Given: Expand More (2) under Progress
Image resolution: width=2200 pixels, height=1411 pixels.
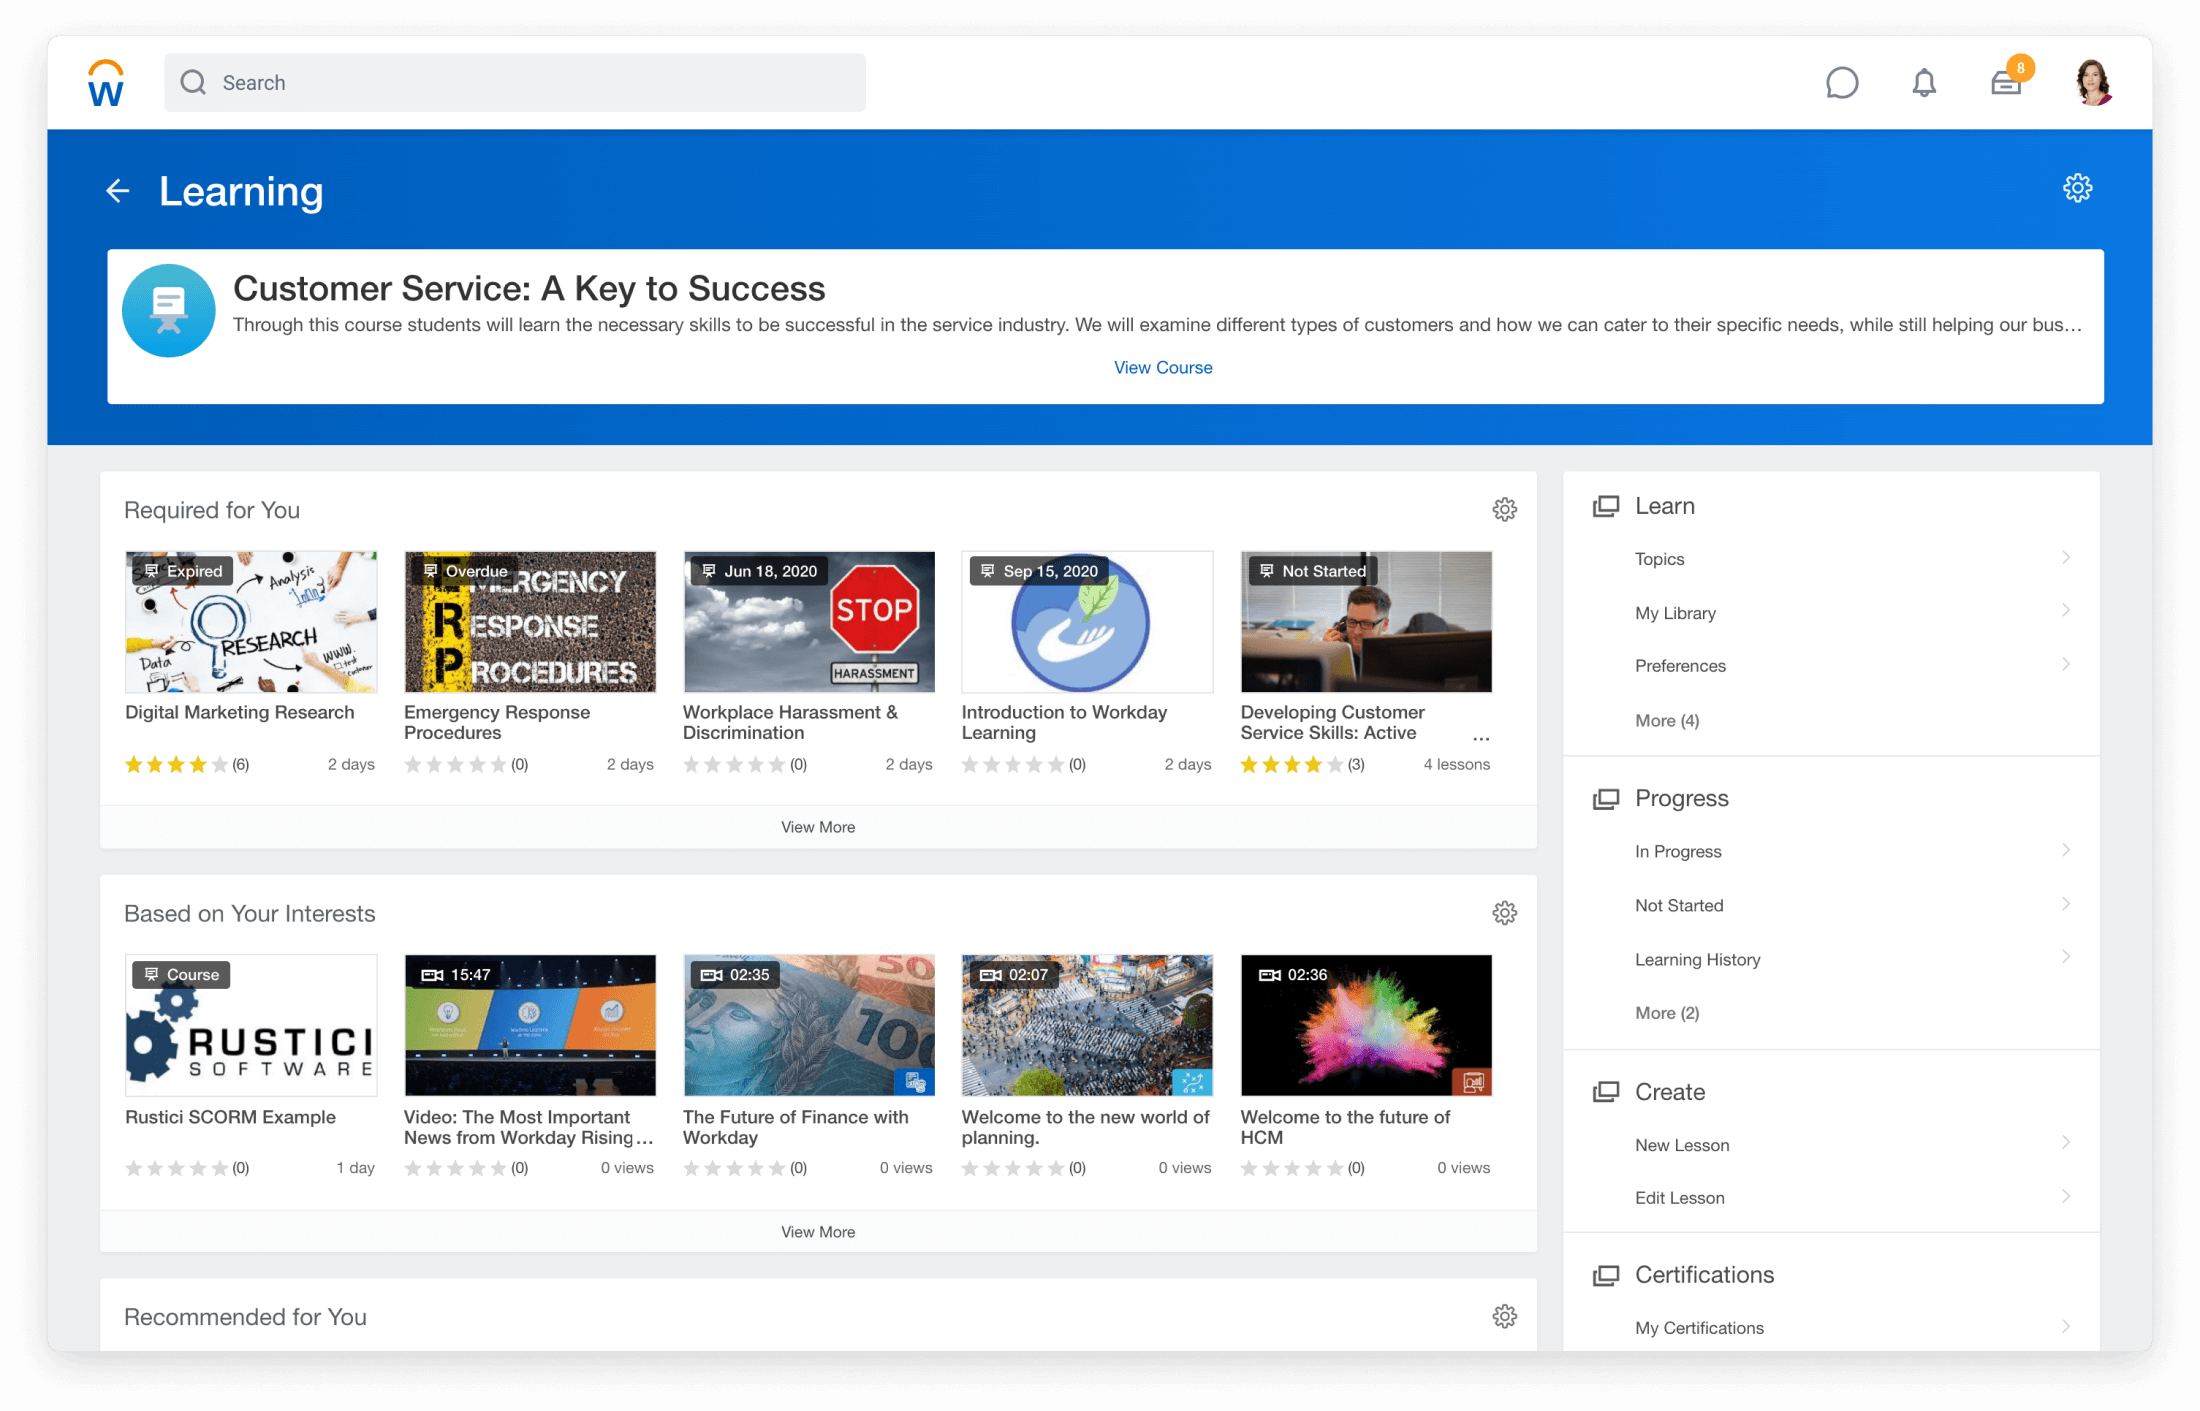Looking at the screenshot, I should coord(1666,1013).
